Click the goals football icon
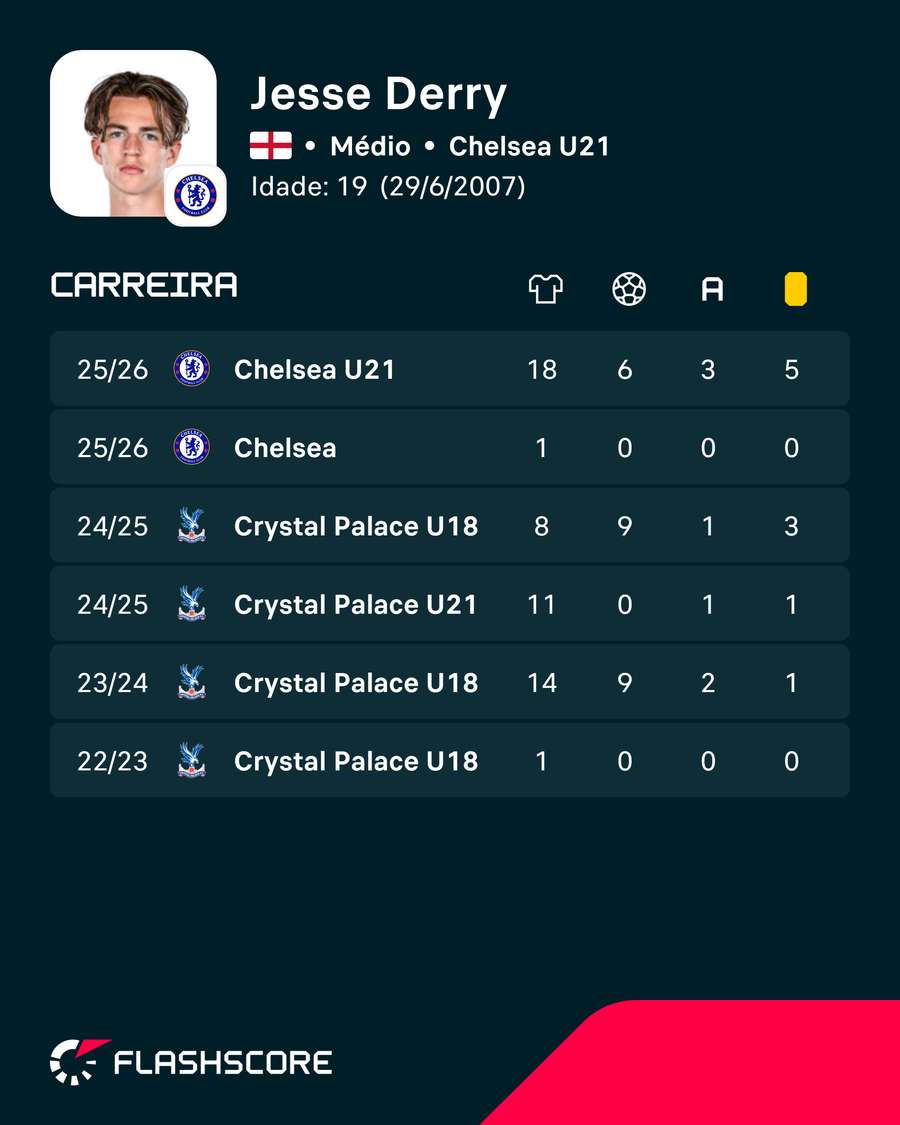The image size is (900, 1125). click(629, 289)
